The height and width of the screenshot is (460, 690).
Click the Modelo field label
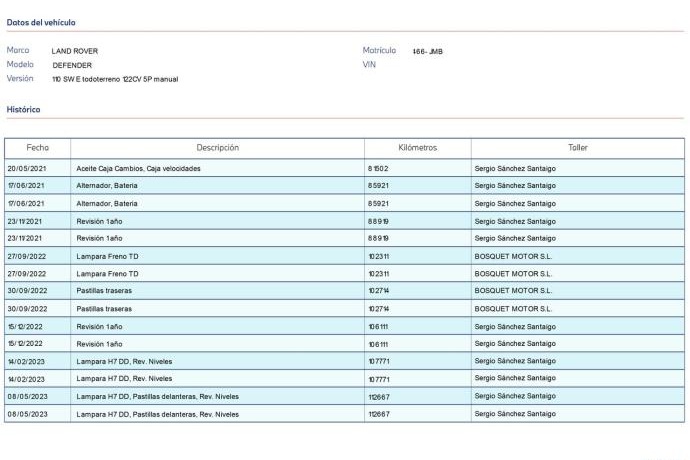pyautogui.click(x=20, y=64)
